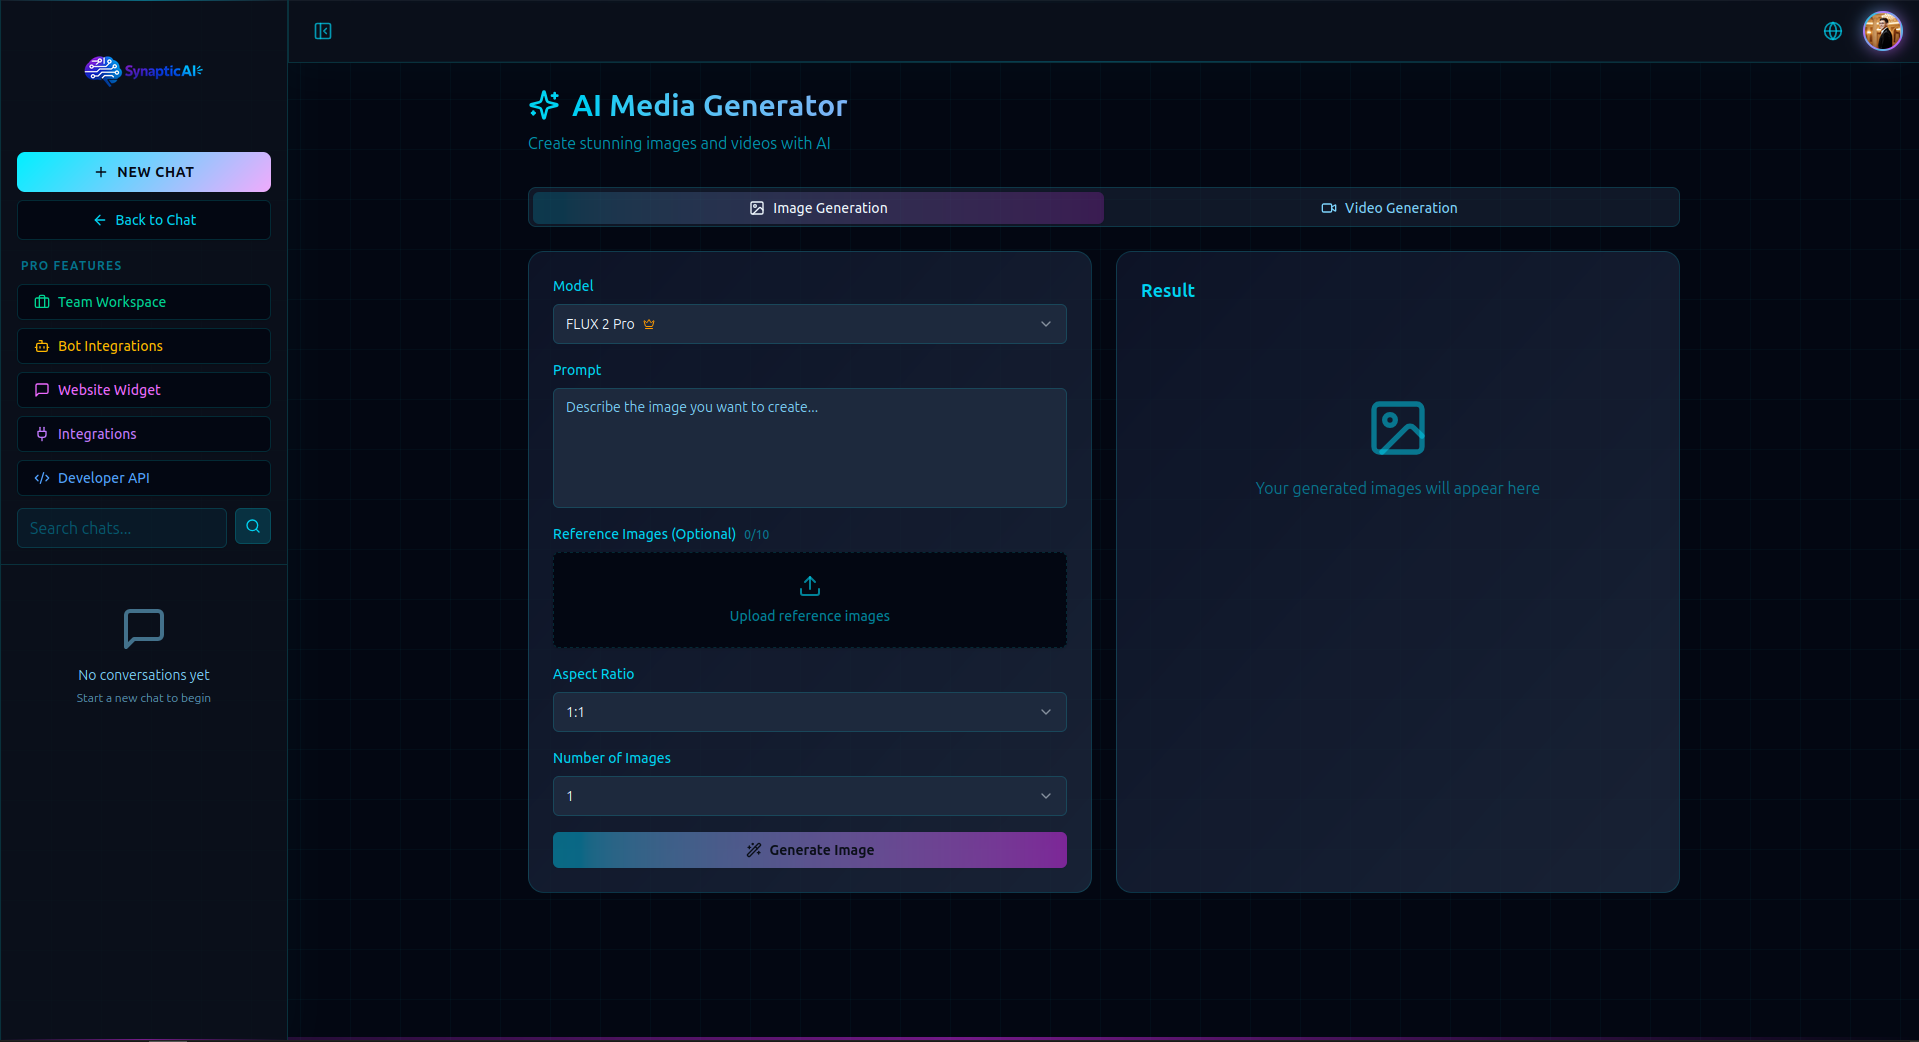Select the Image Generation tab
This screenshot has height=1042, width=1919.
click(817, 207)
